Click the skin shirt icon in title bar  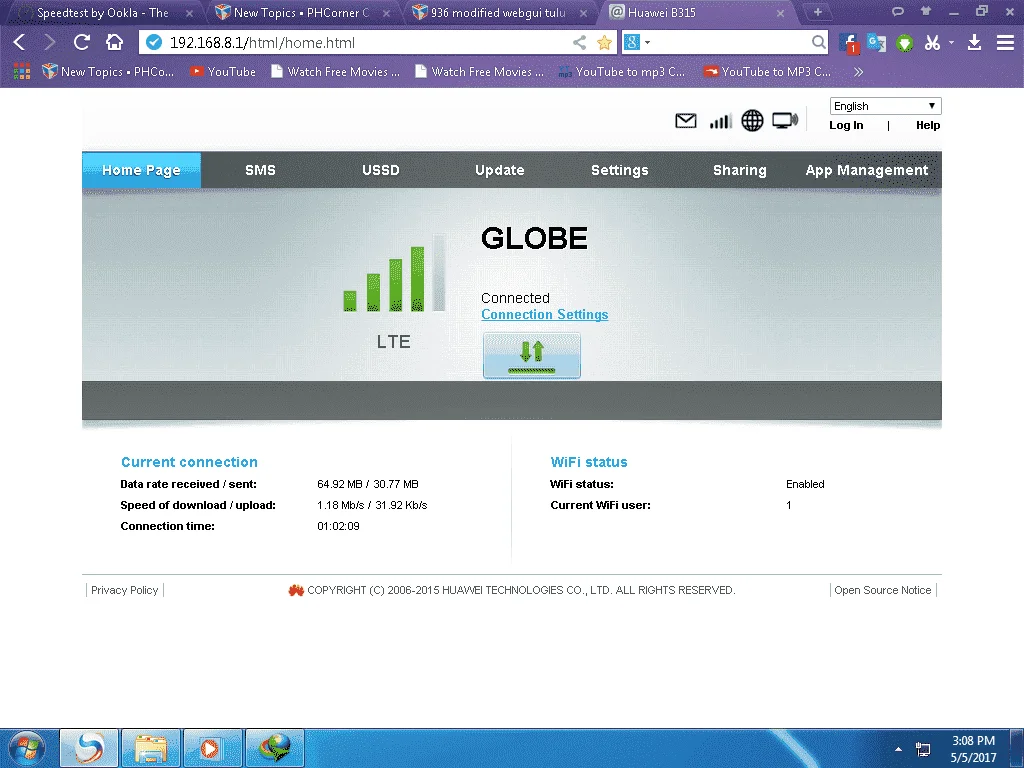coord(925,11)
